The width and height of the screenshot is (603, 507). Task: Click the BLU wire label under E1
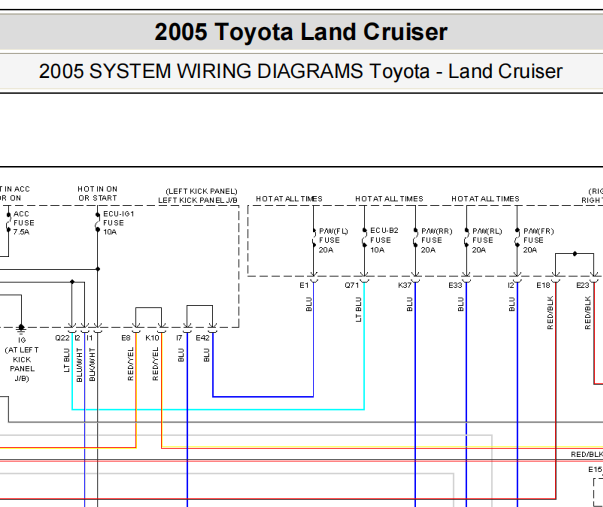pyautogui.click(x=309, y=304)
